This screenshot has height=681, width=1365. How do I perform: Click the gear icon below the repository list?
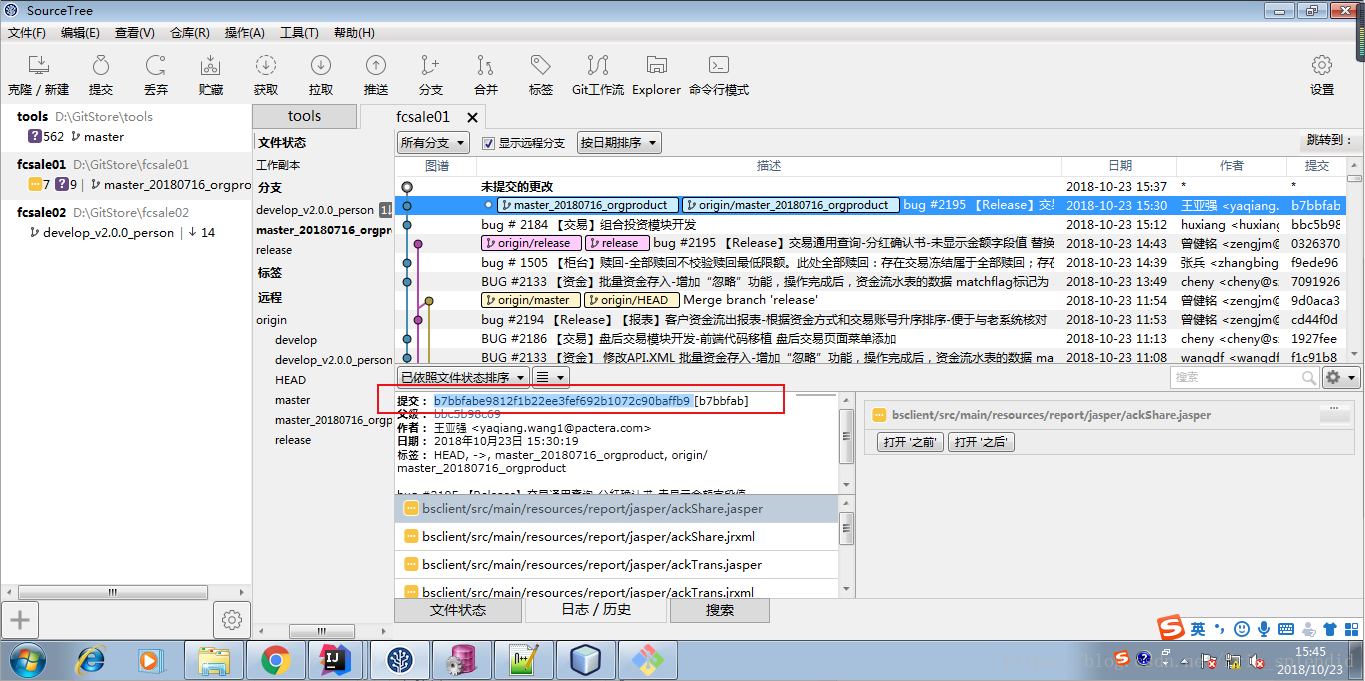point(232,620)
